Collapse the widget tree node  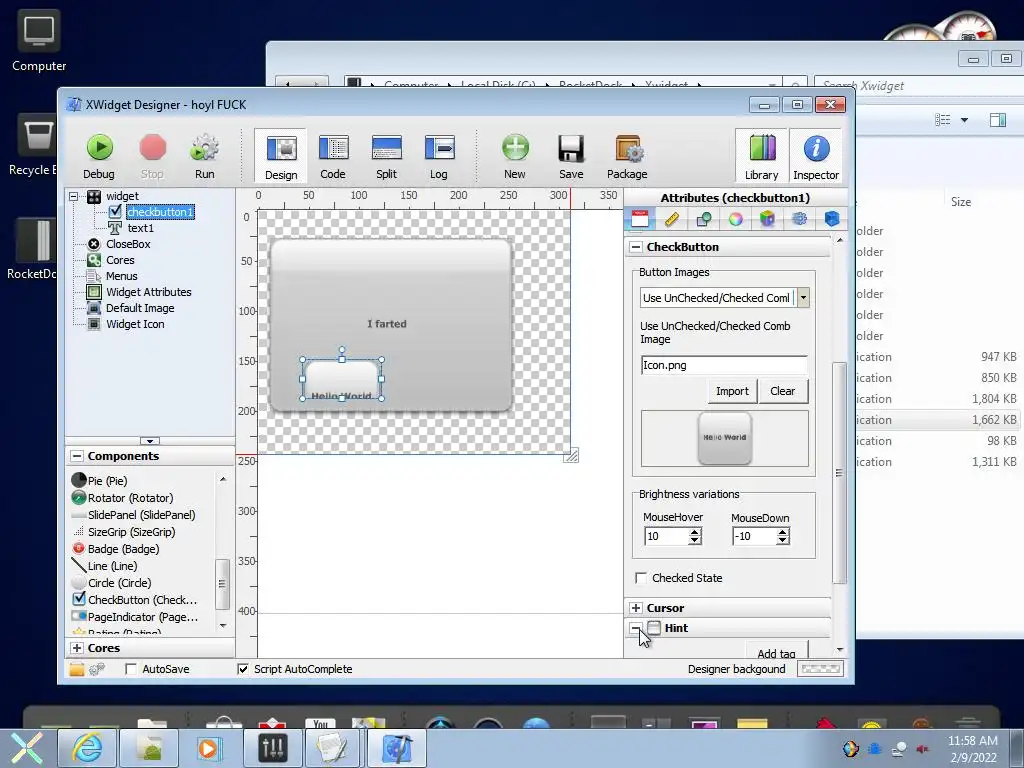[x=74, y=196]
